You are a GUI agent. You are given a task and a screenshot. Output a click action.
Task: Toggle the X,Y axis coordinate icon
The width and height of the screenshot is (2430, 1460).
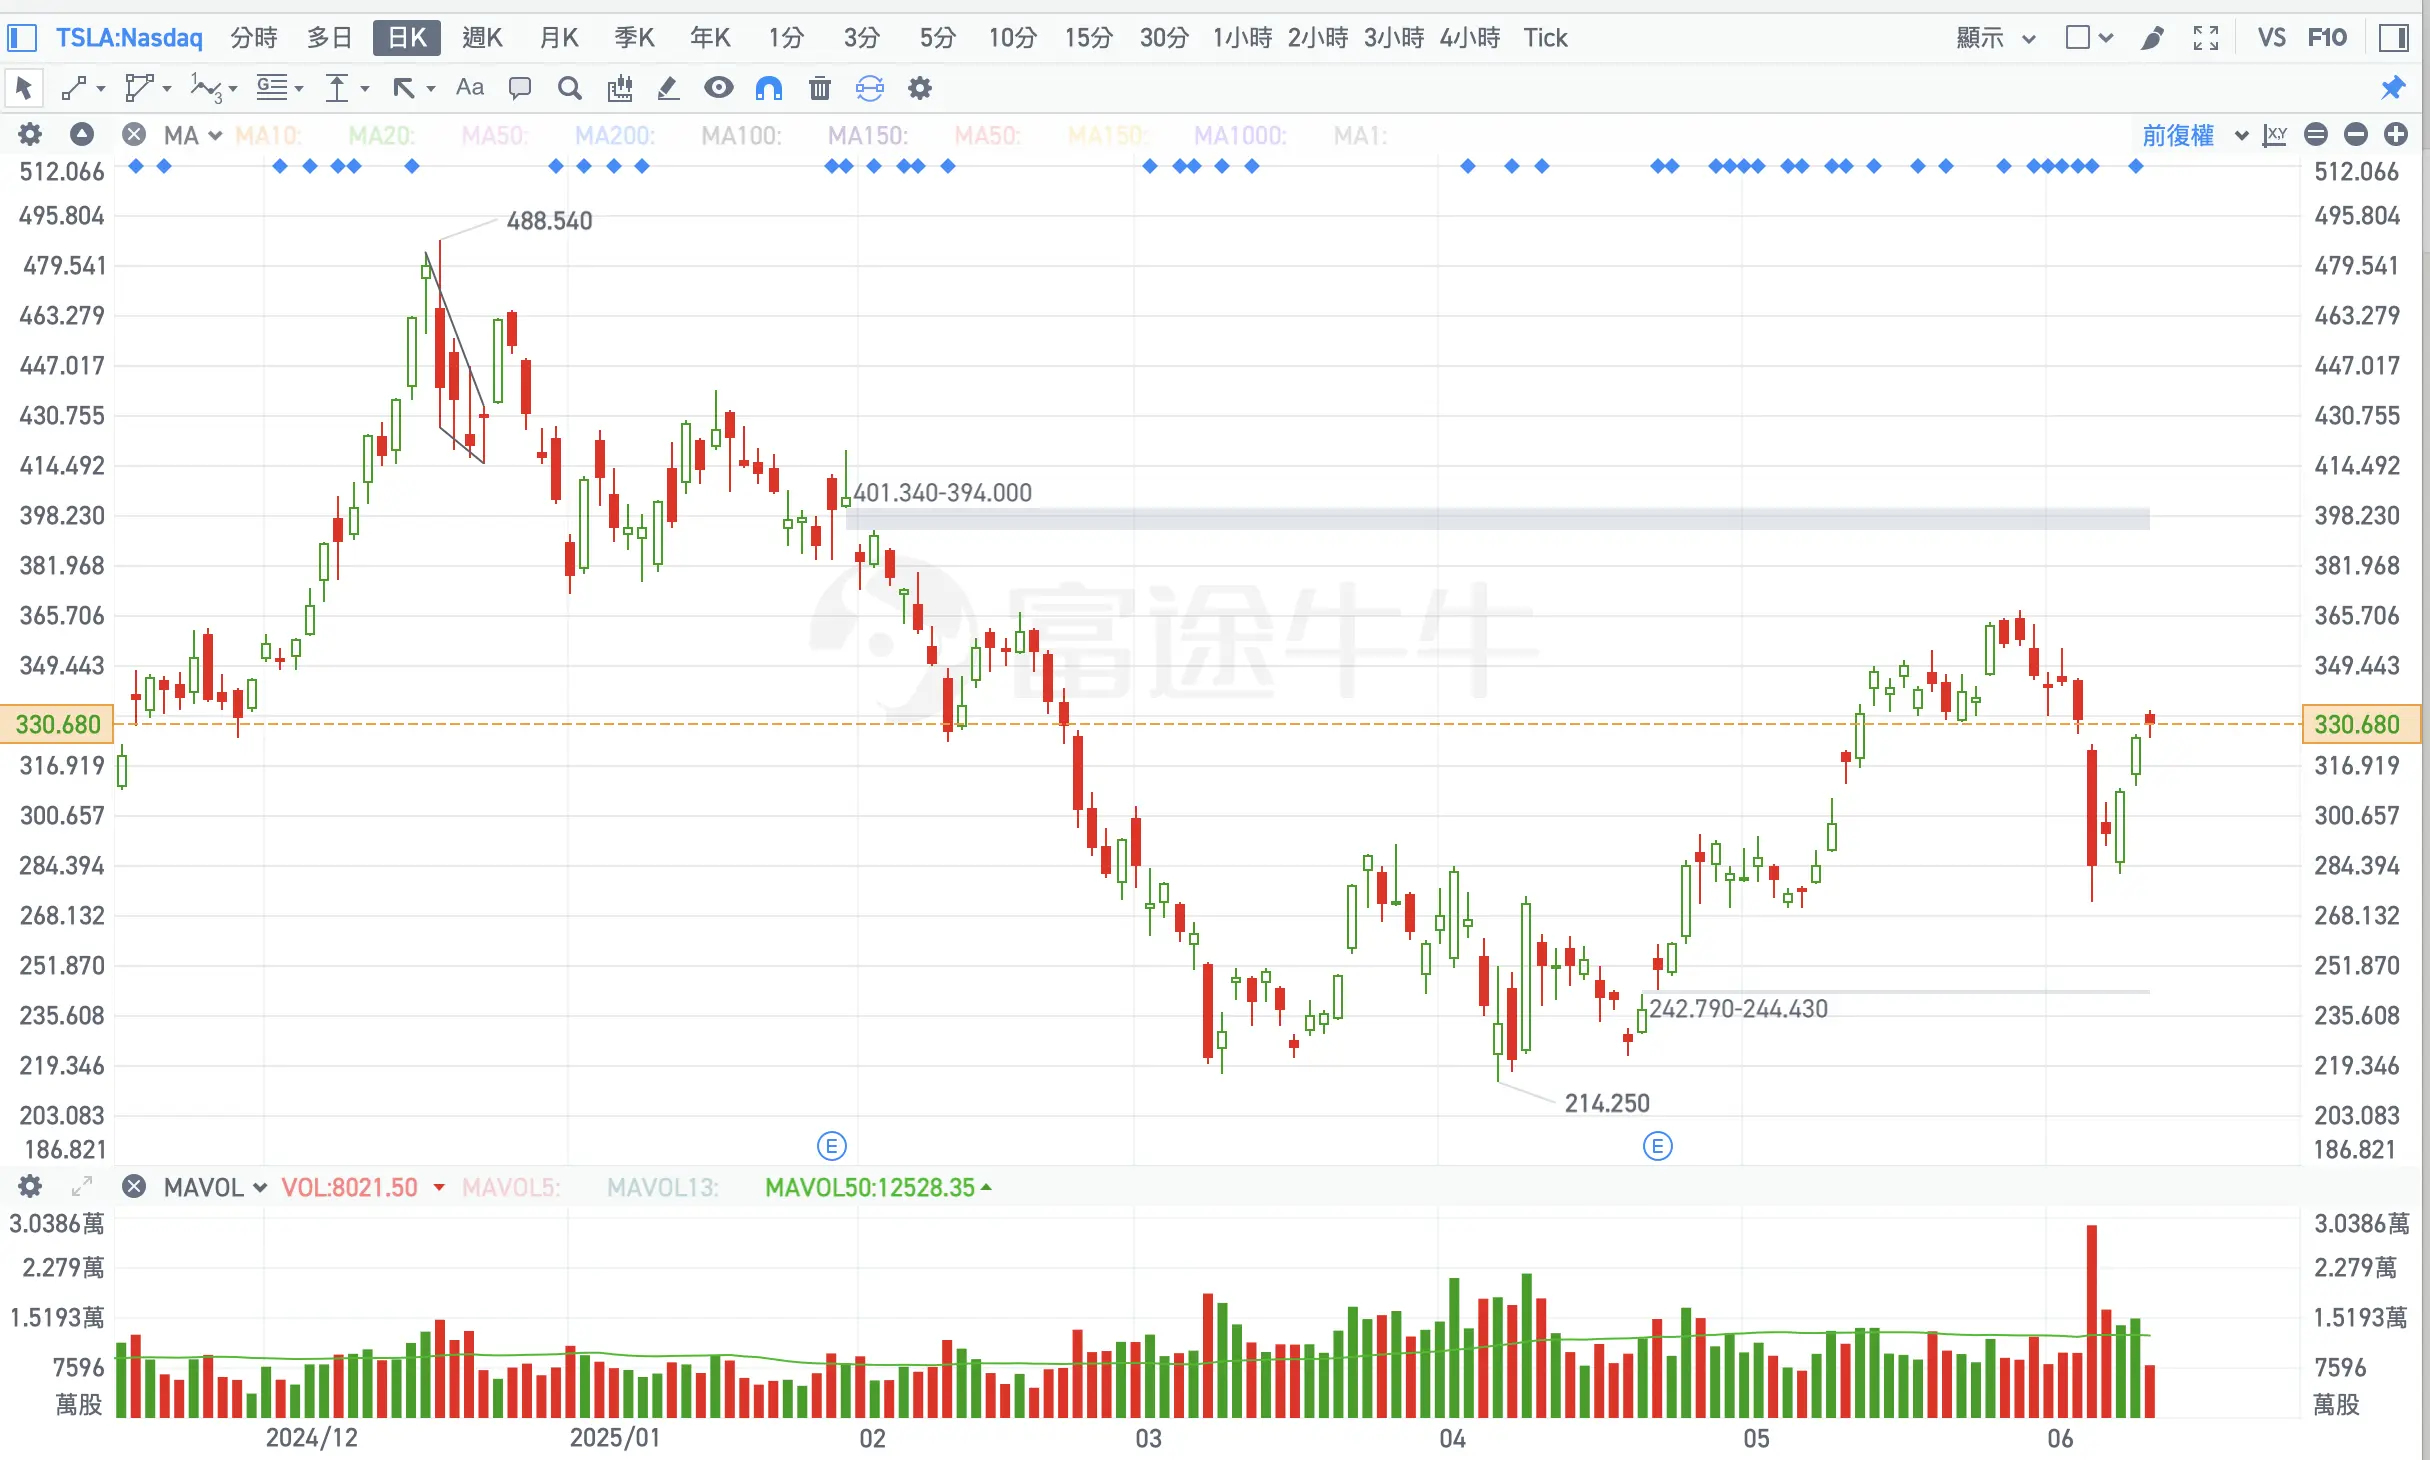(x=2276, y=135)
